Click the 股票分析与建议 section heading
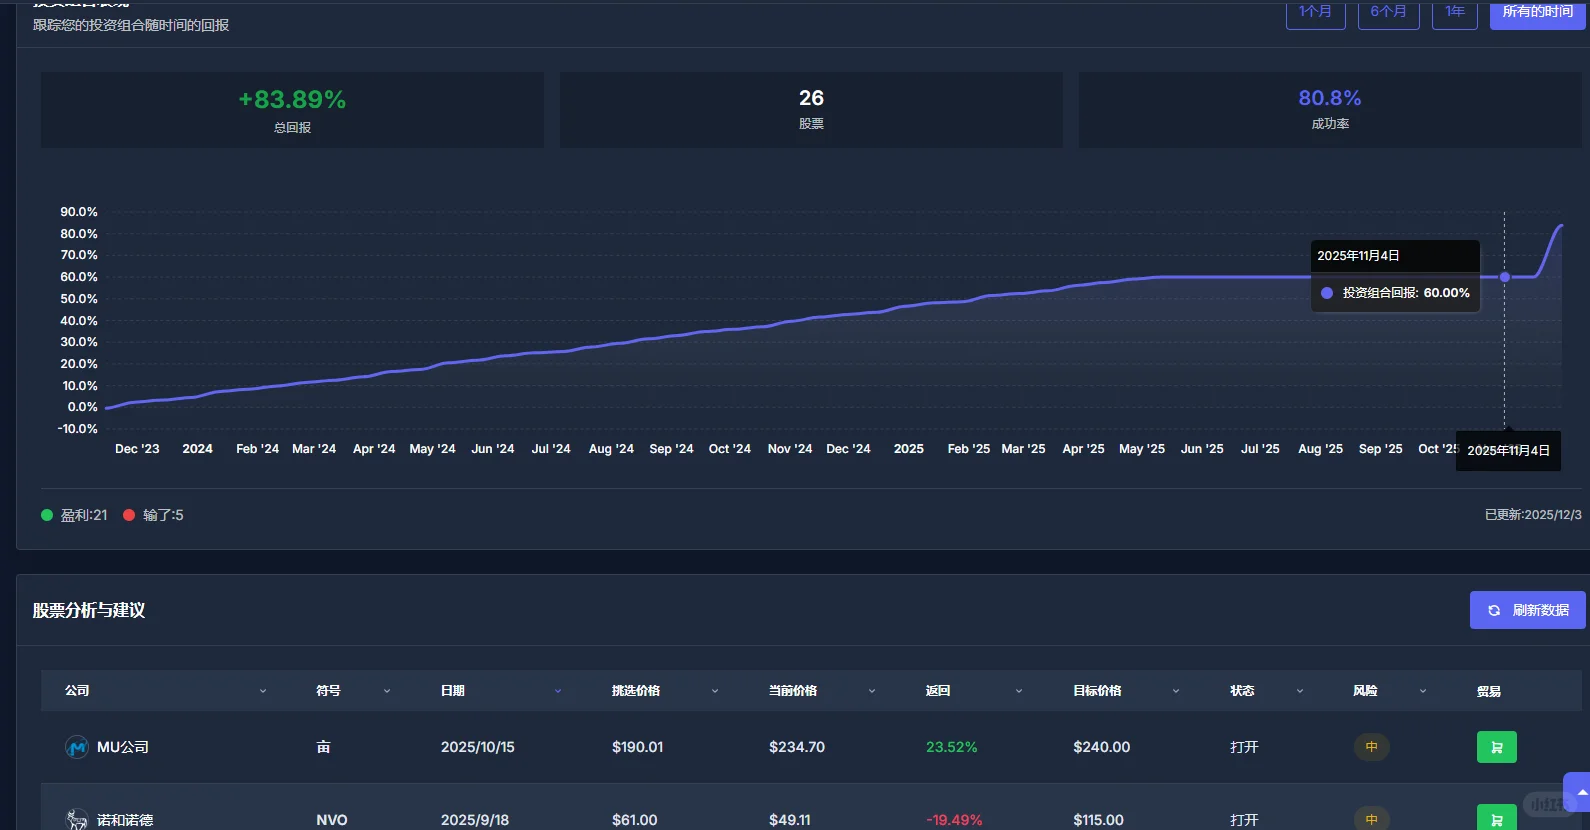This screenshot has width=1590, height=830. [89, 610]
